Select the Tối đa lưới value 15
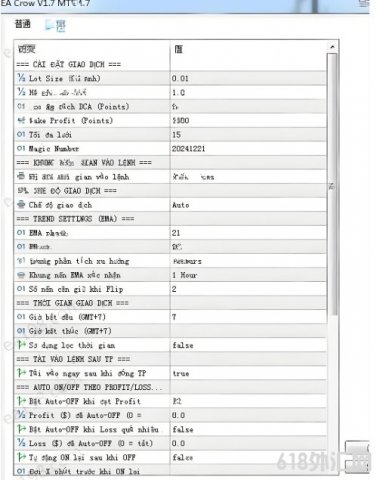 tap(176, 135)
